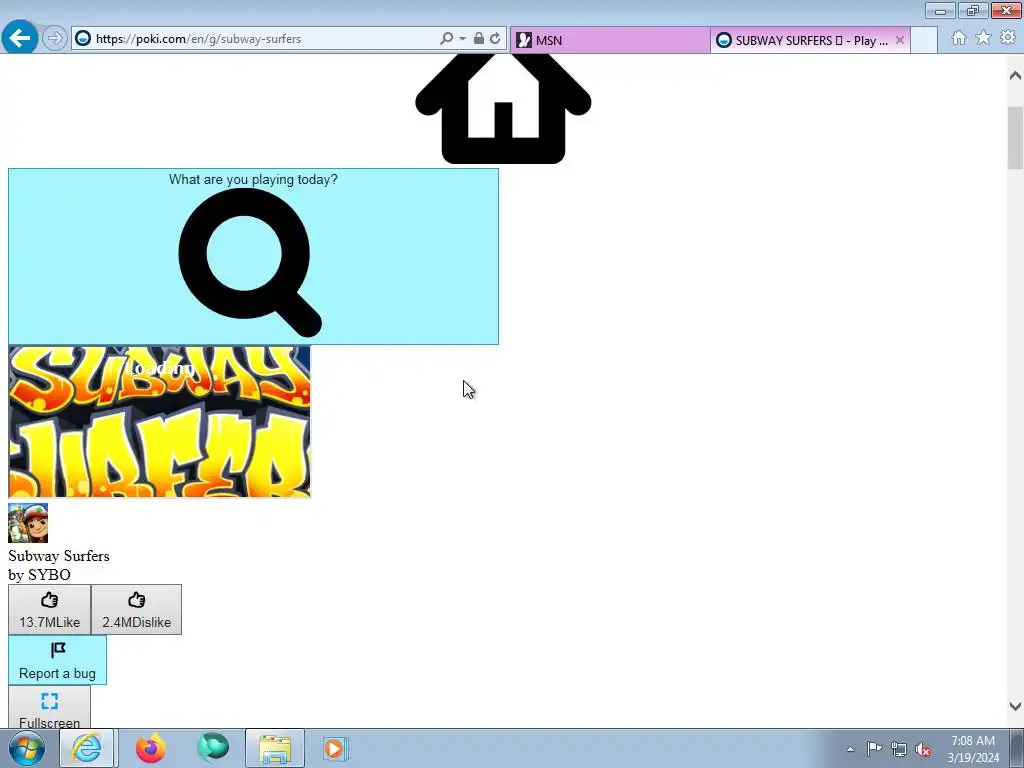Show hidden tray icons arrow
1024x768 pixels.
[x=850, y=749]
